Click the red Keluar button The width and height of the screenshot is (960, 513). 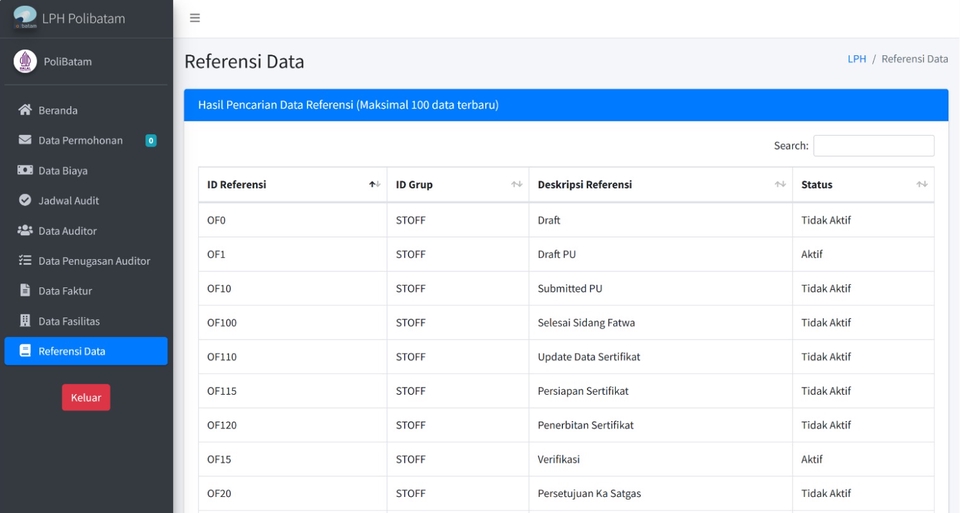pos(86,397)
